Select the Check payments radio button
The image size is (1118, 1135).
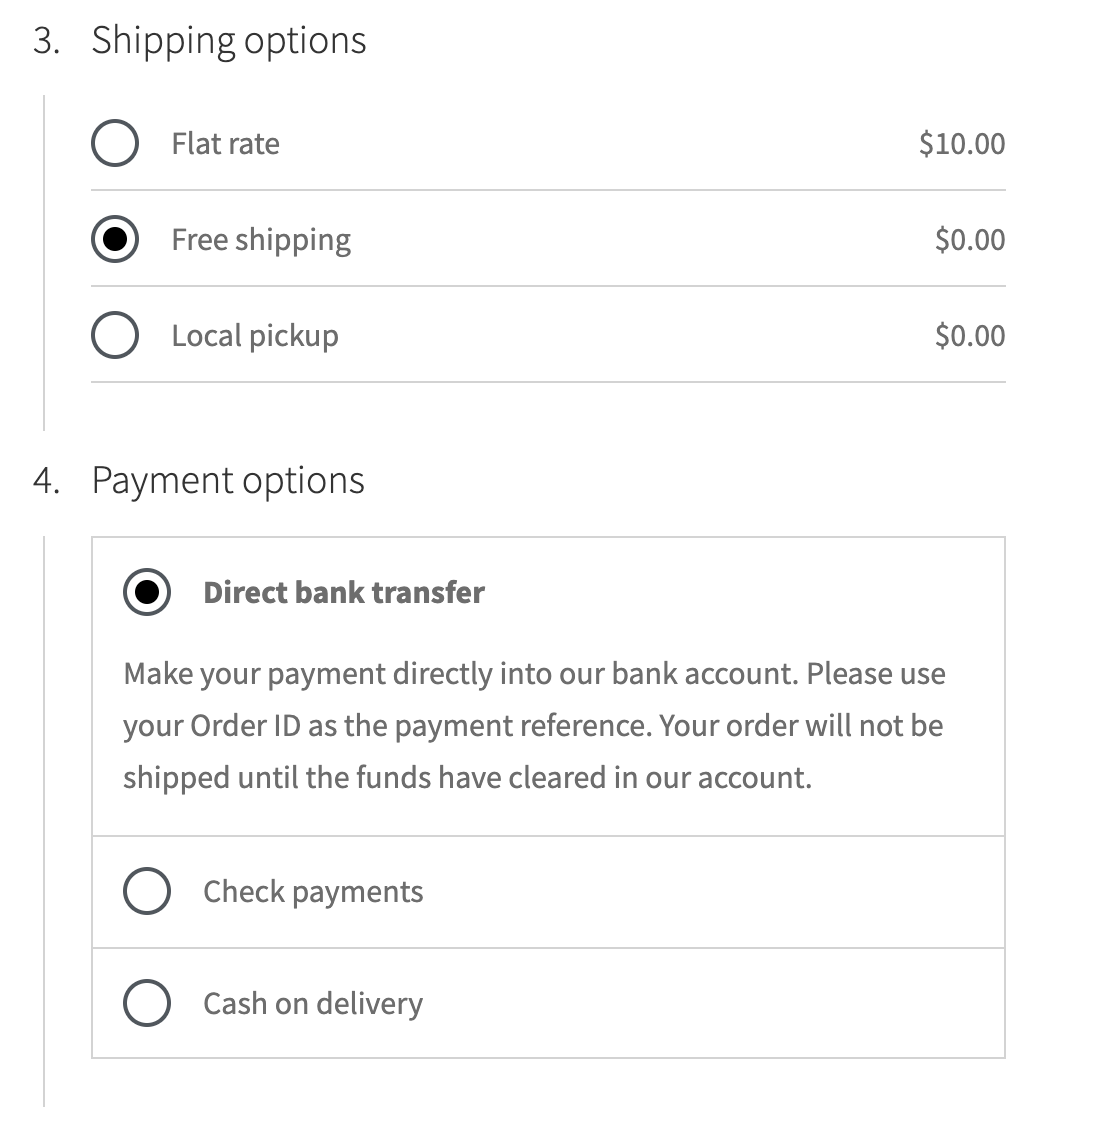click(146, 891)
